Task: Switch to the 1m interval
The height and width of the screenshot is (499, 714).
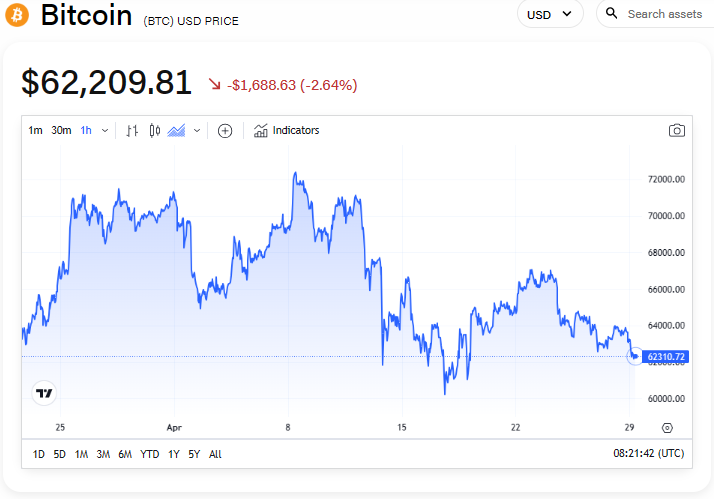Action: point(35,130)
